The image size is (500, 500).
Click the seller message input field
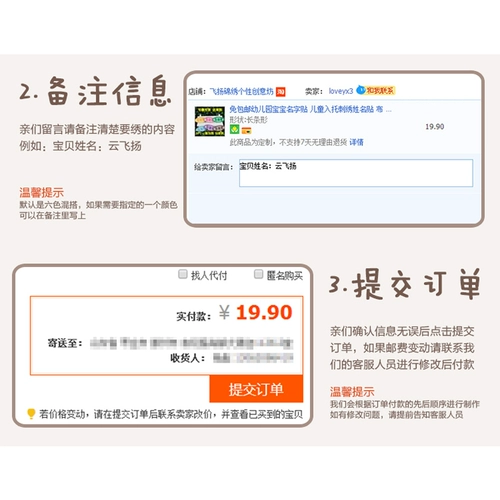[x=356, y=173]
